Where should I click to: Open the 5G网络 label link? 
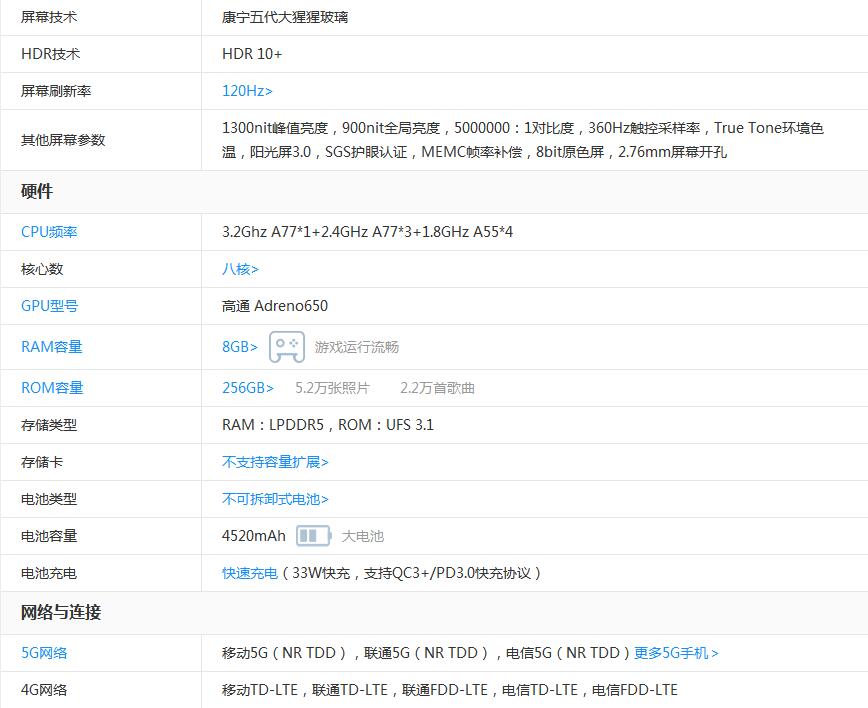(x=44, y=653)
